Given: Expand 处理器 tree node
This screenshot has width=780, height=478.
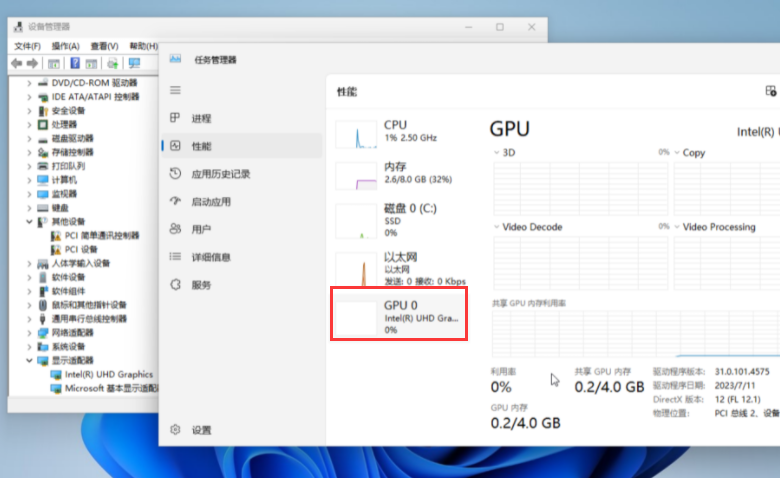Looking at the screenshot, I should tap(29, 124).
